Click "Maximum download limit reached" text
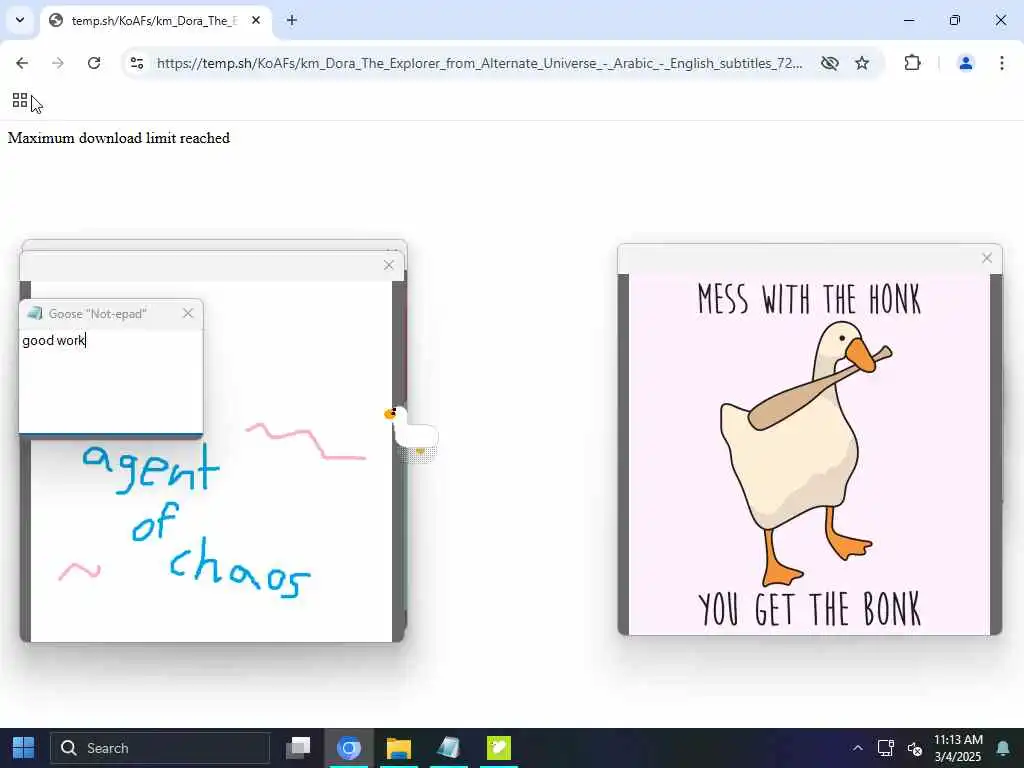 [119, 138]
